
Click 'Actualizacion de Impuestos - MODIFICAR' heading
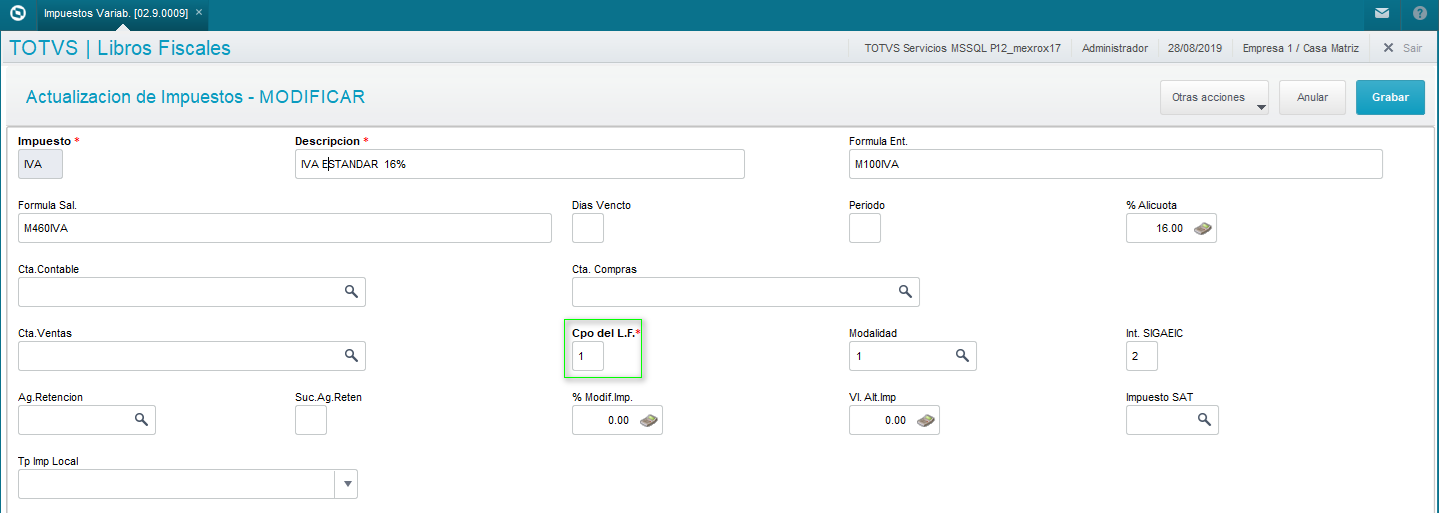[195, 97]
